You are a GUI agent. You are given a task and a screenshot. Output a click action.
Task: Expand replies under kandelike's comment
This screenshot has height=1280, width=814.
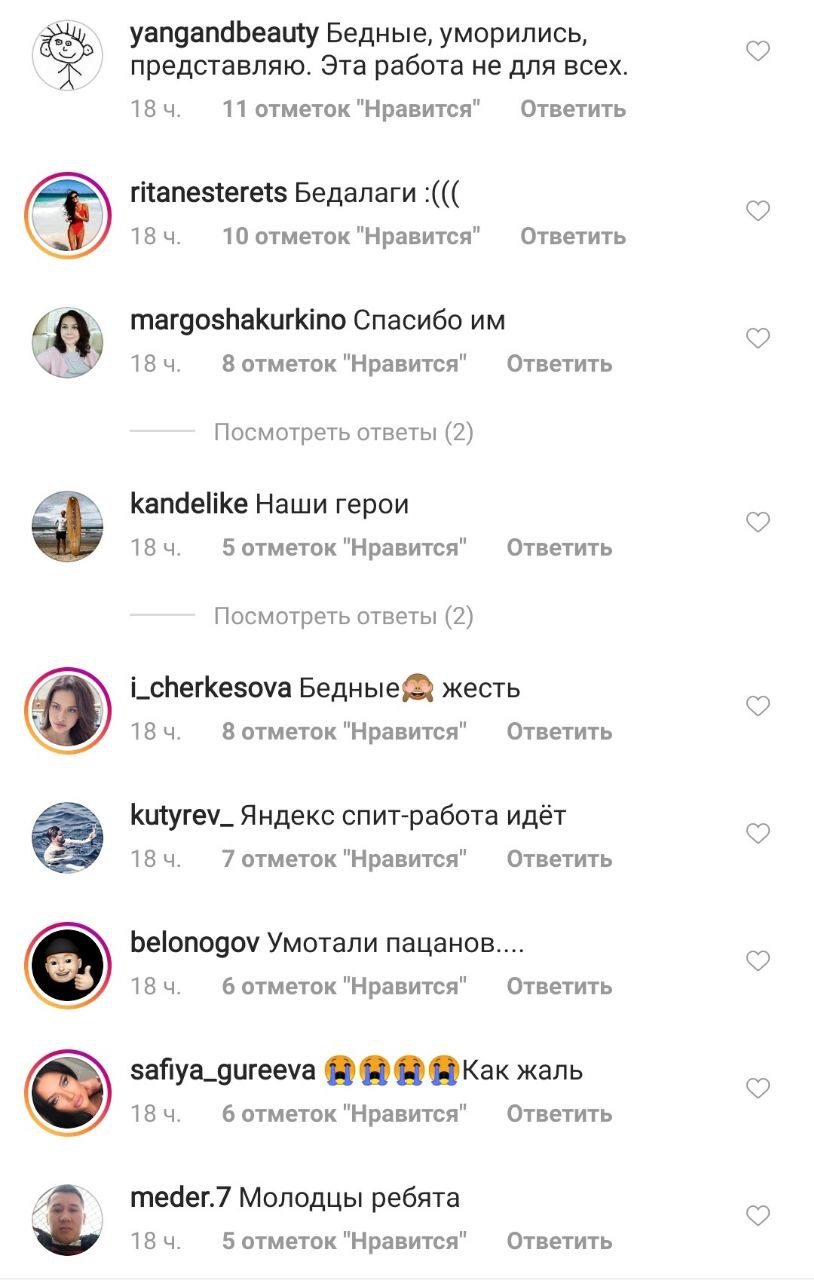343,616
